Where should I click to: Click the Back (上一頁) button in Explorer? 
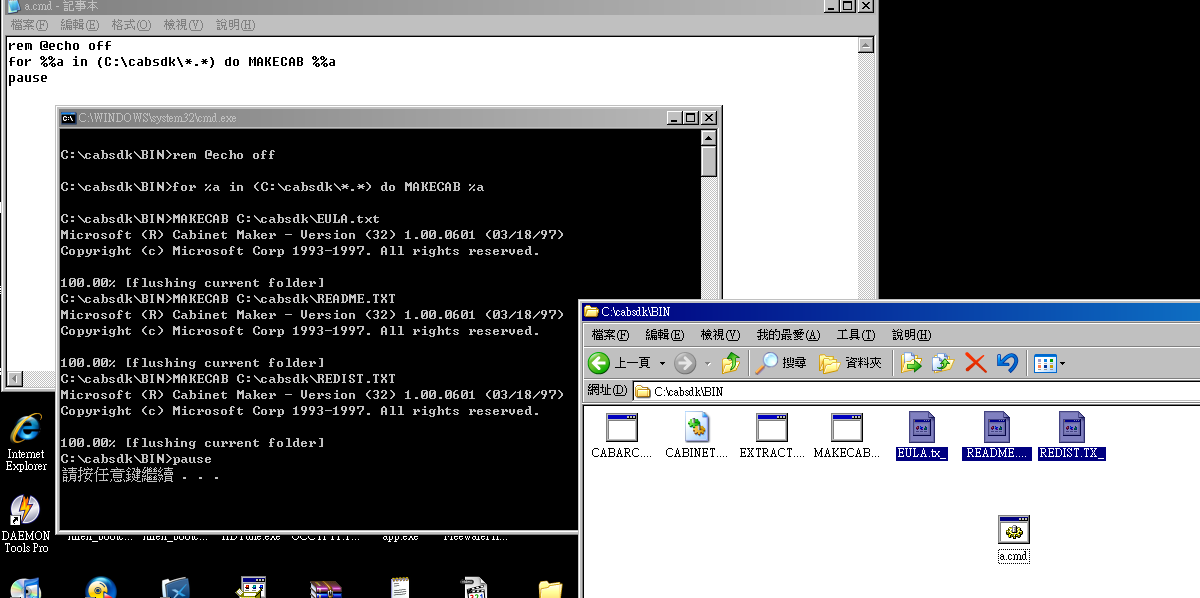(620, 363)
